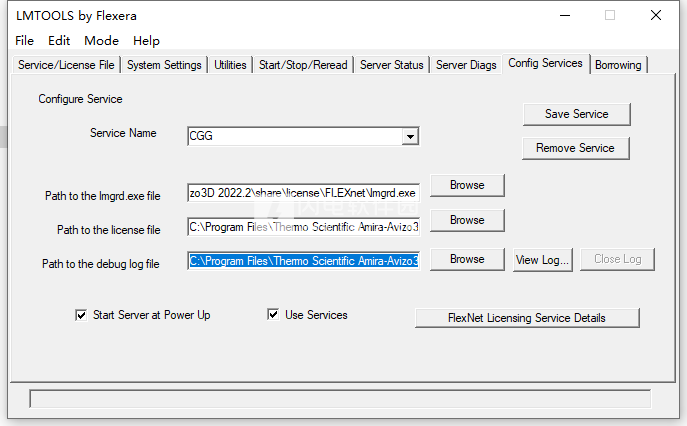687x426 pixels.
Task: Open the Help menu
Action: 146,41
